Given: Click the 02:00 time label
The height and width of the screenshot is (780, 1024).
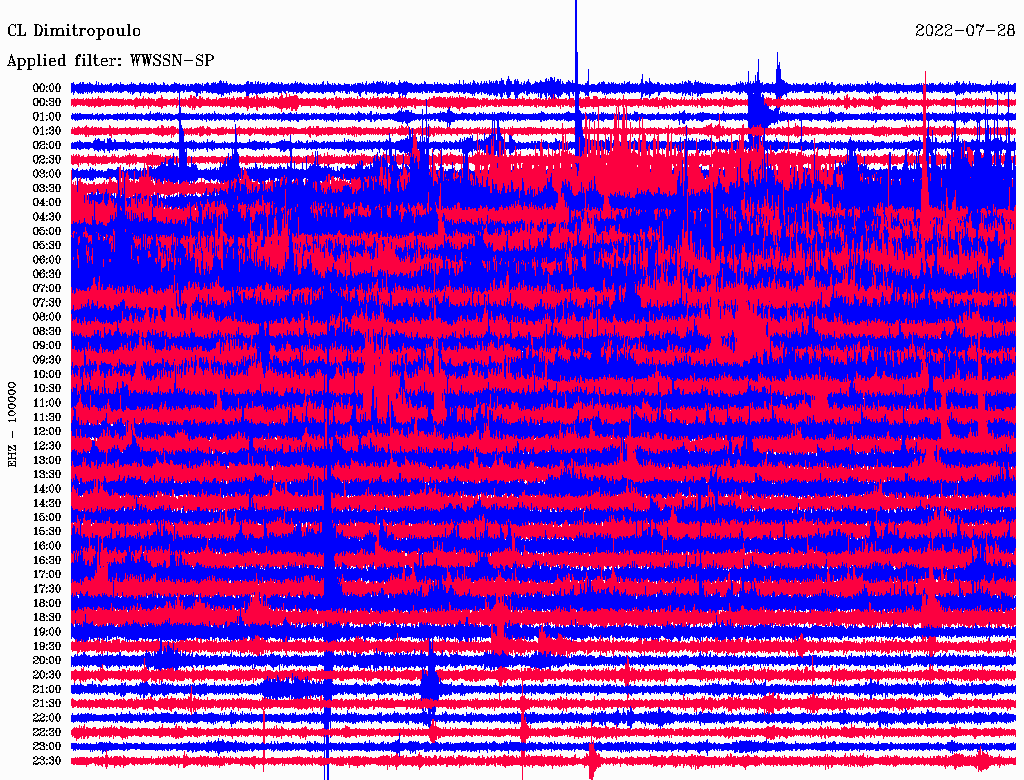Looking at the screenshot, I should pos(47,145).
